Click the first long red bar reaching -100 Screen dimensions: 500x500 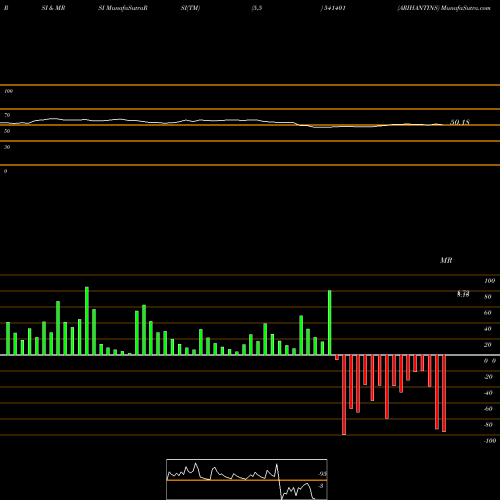point(344,395)
